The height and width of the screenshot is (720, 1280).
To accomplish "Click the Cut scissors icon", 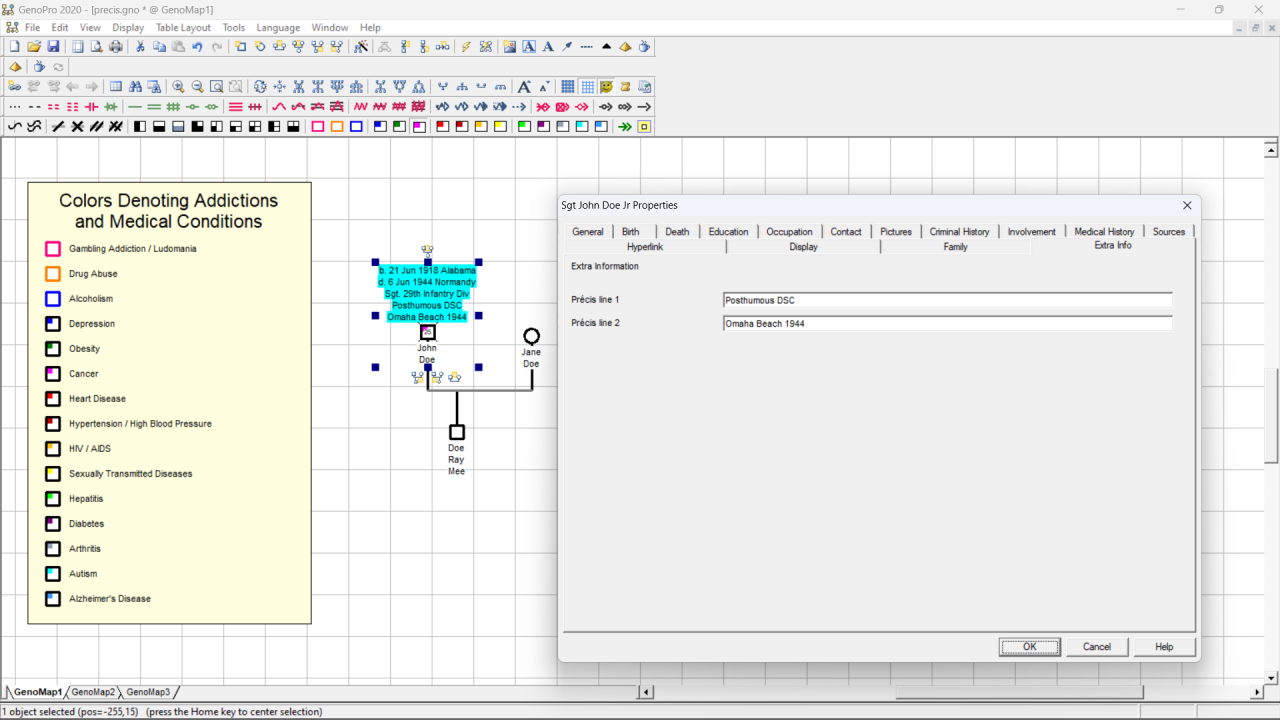I will point(139,46).
